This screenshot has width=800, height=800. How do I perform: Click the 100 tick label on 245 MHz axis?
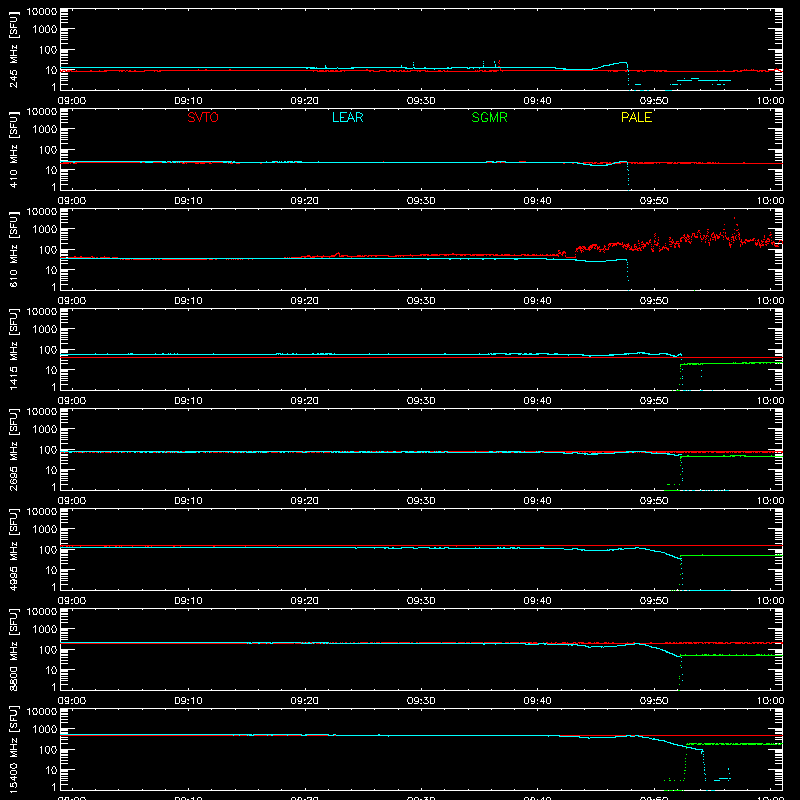(48, 49)
